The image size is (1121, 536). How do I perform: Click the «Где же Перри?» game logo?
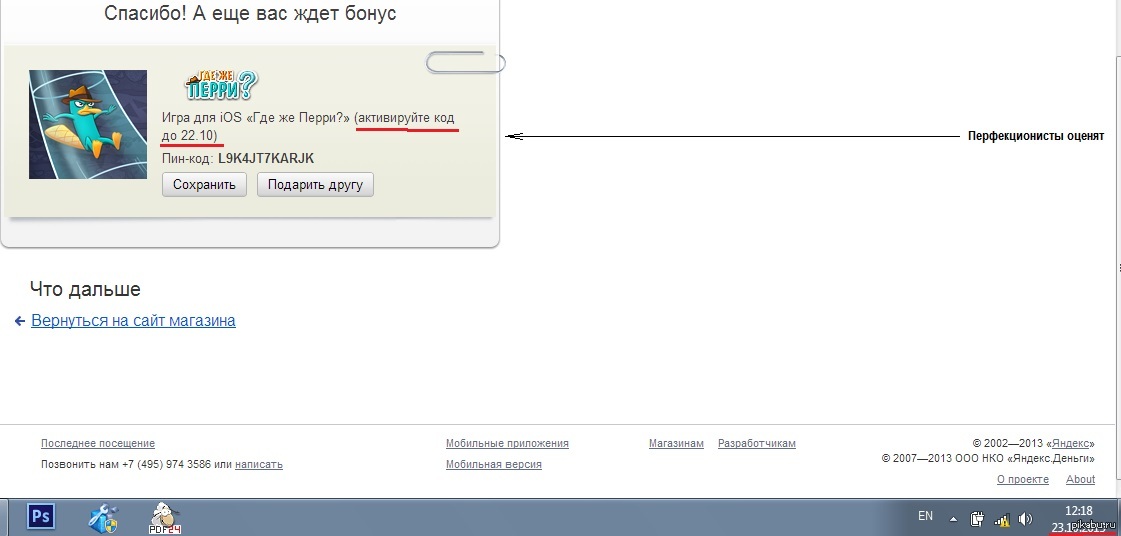[220, 87]
